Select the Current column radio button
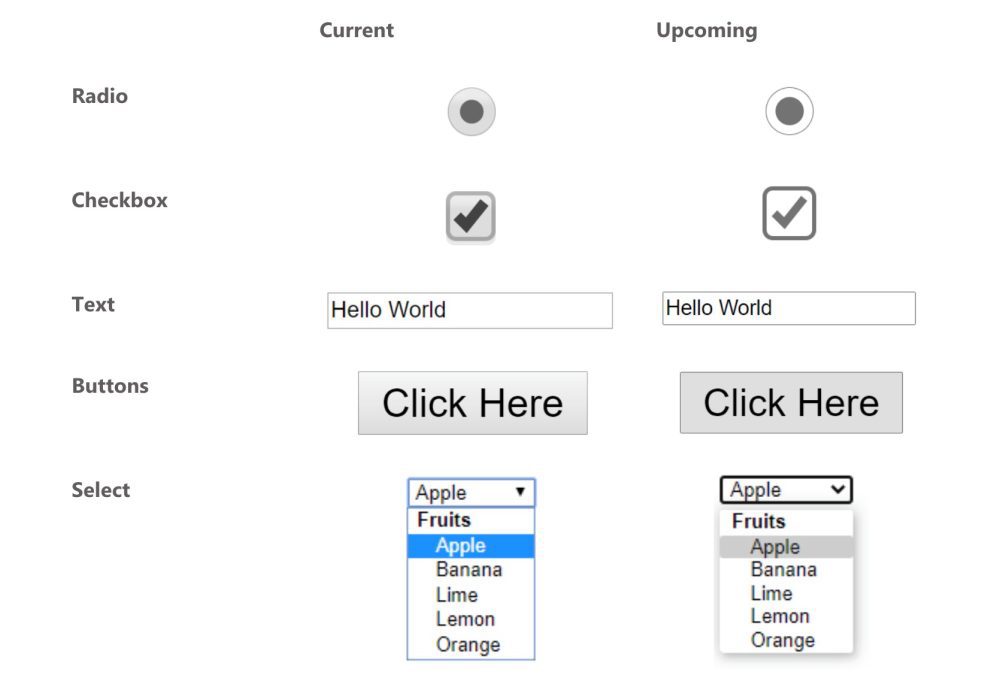Image resolution: width=1000 pixels, height=691 pixels. coord(472,111)
